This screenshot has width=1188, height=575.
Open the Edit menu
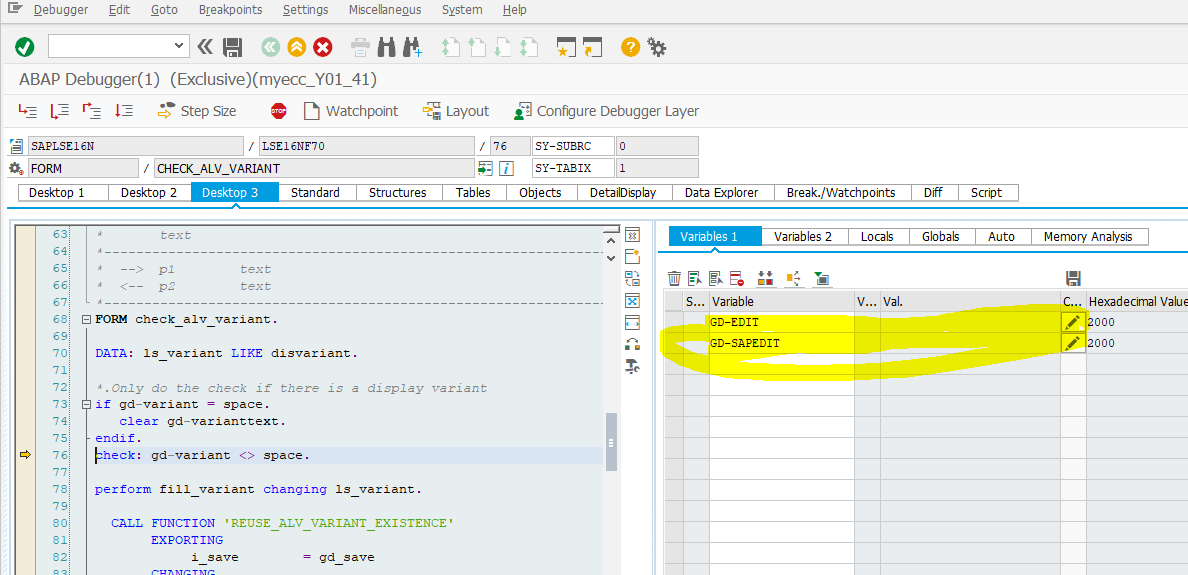pyautogui.click(x=119, y=10)
